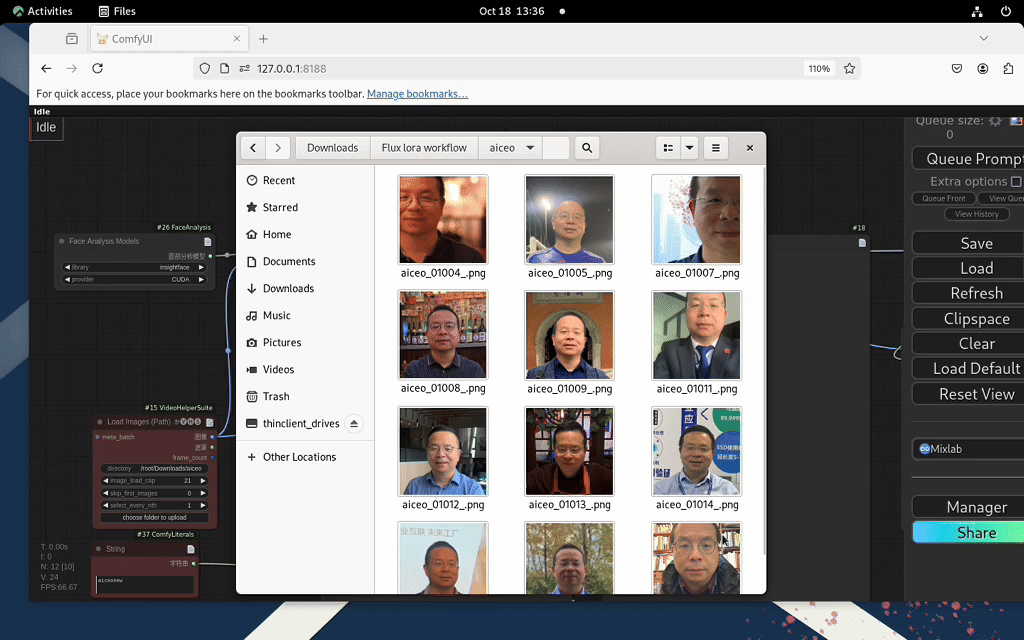Click the Share button
This screenshot has width=1024, height=640.
[x=968, y=532]
